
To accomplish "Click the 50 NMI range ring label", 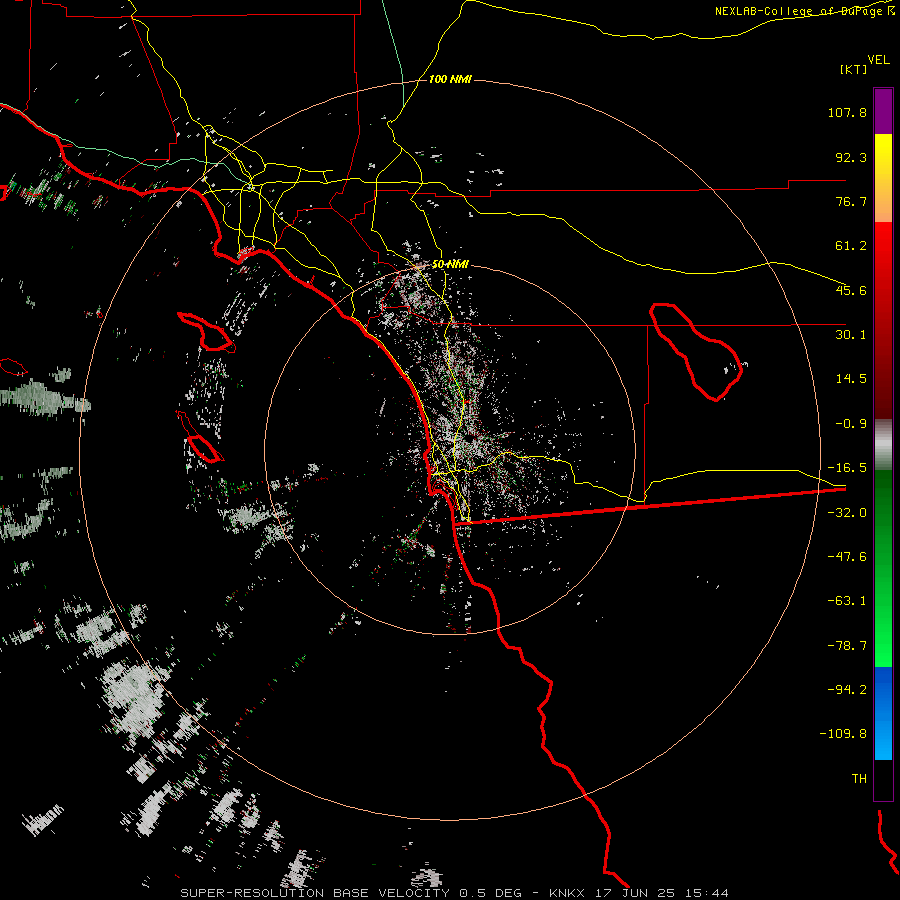I will point(450,265).
